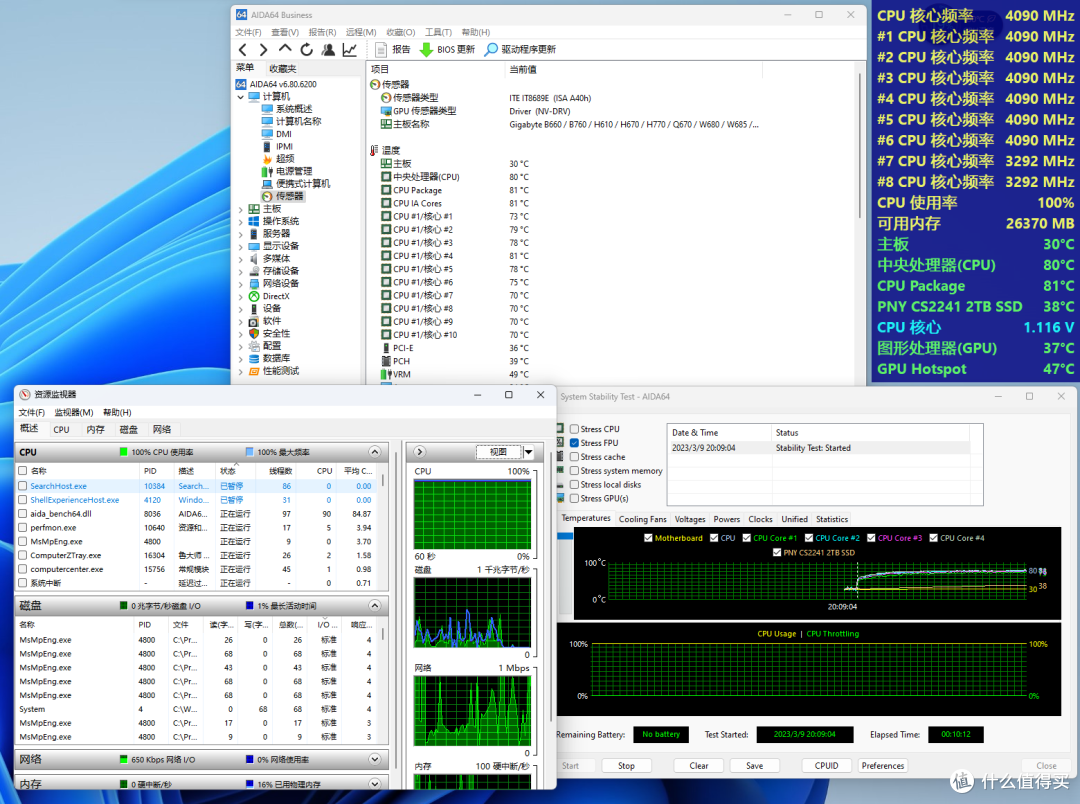Click Stop in Stability Test
The width and height of the screenshot is (1080, 804).
[626, 765]
